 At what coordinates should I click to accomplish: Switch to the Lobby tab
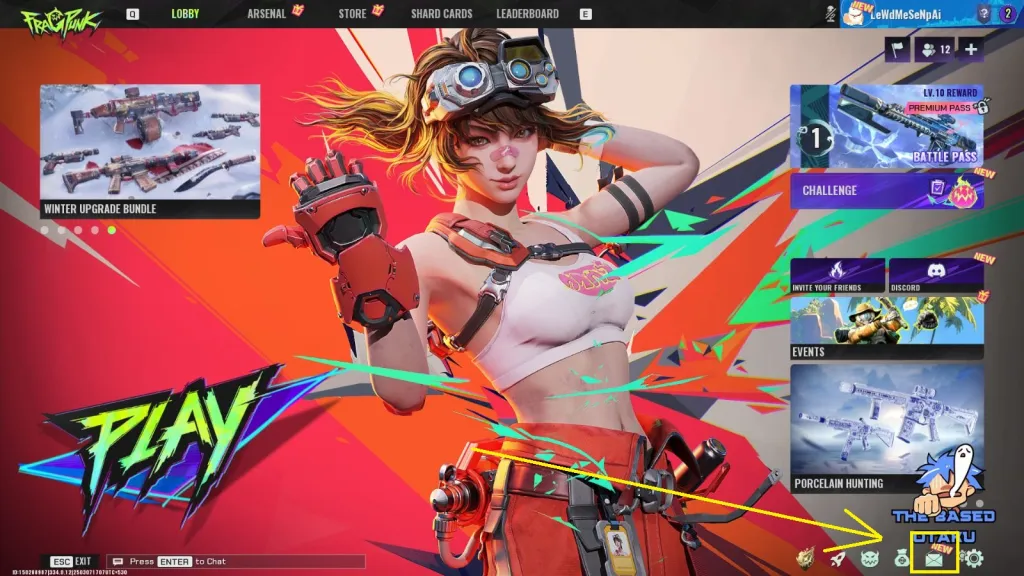185,14
